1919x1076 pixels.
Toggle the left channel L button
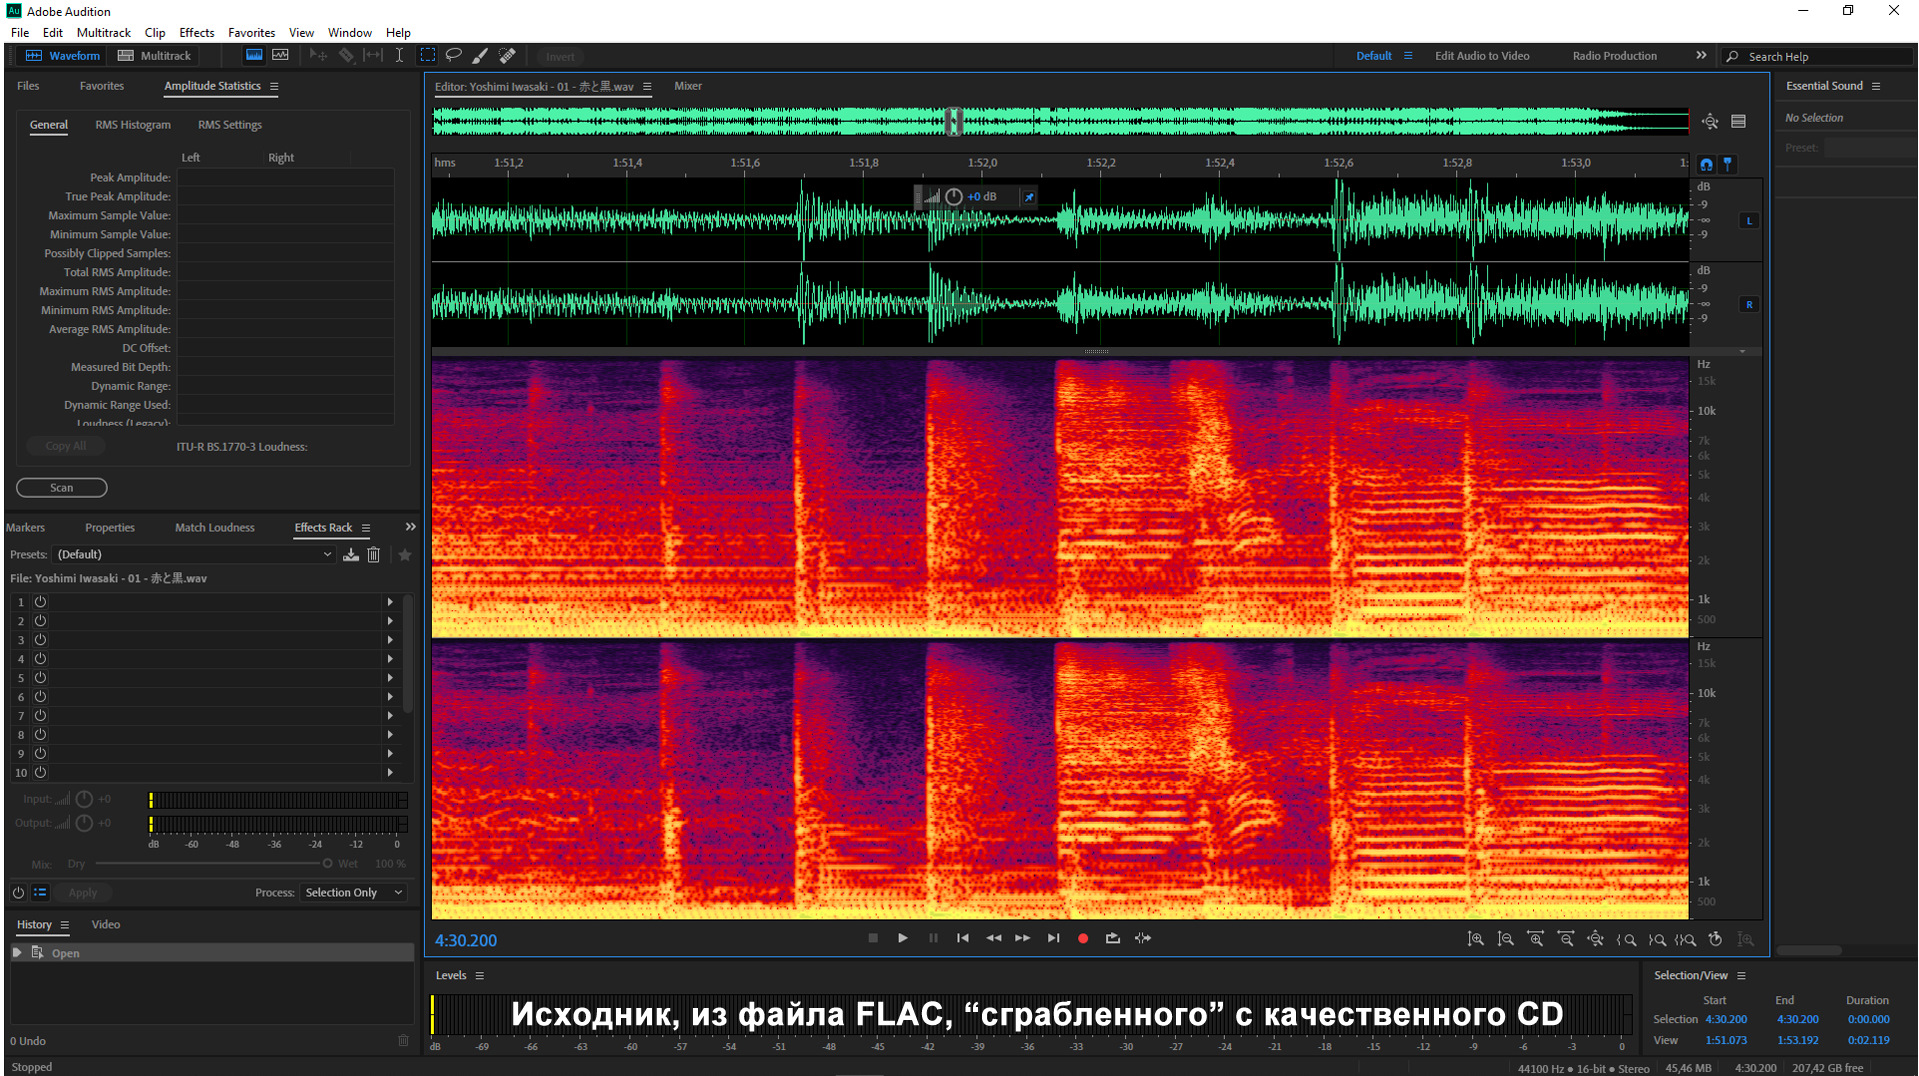tap(1749, 221)
